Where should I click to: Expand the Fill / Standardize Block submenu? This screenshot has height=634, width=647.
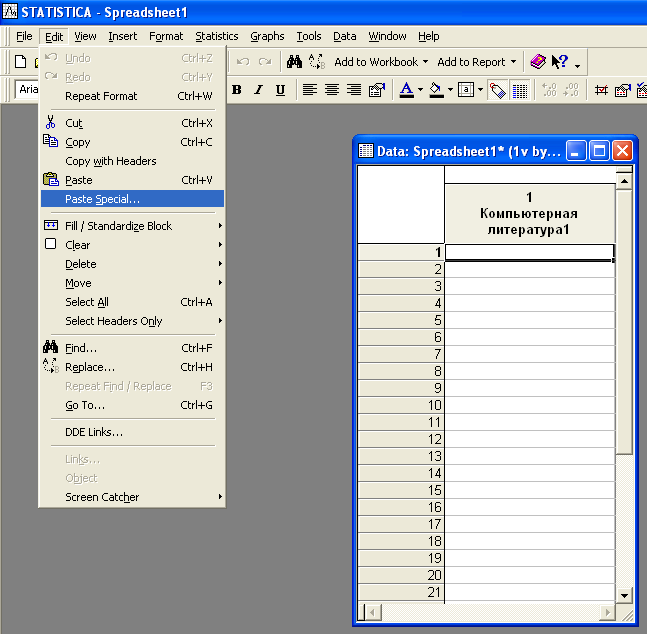[x=132, y=226]
